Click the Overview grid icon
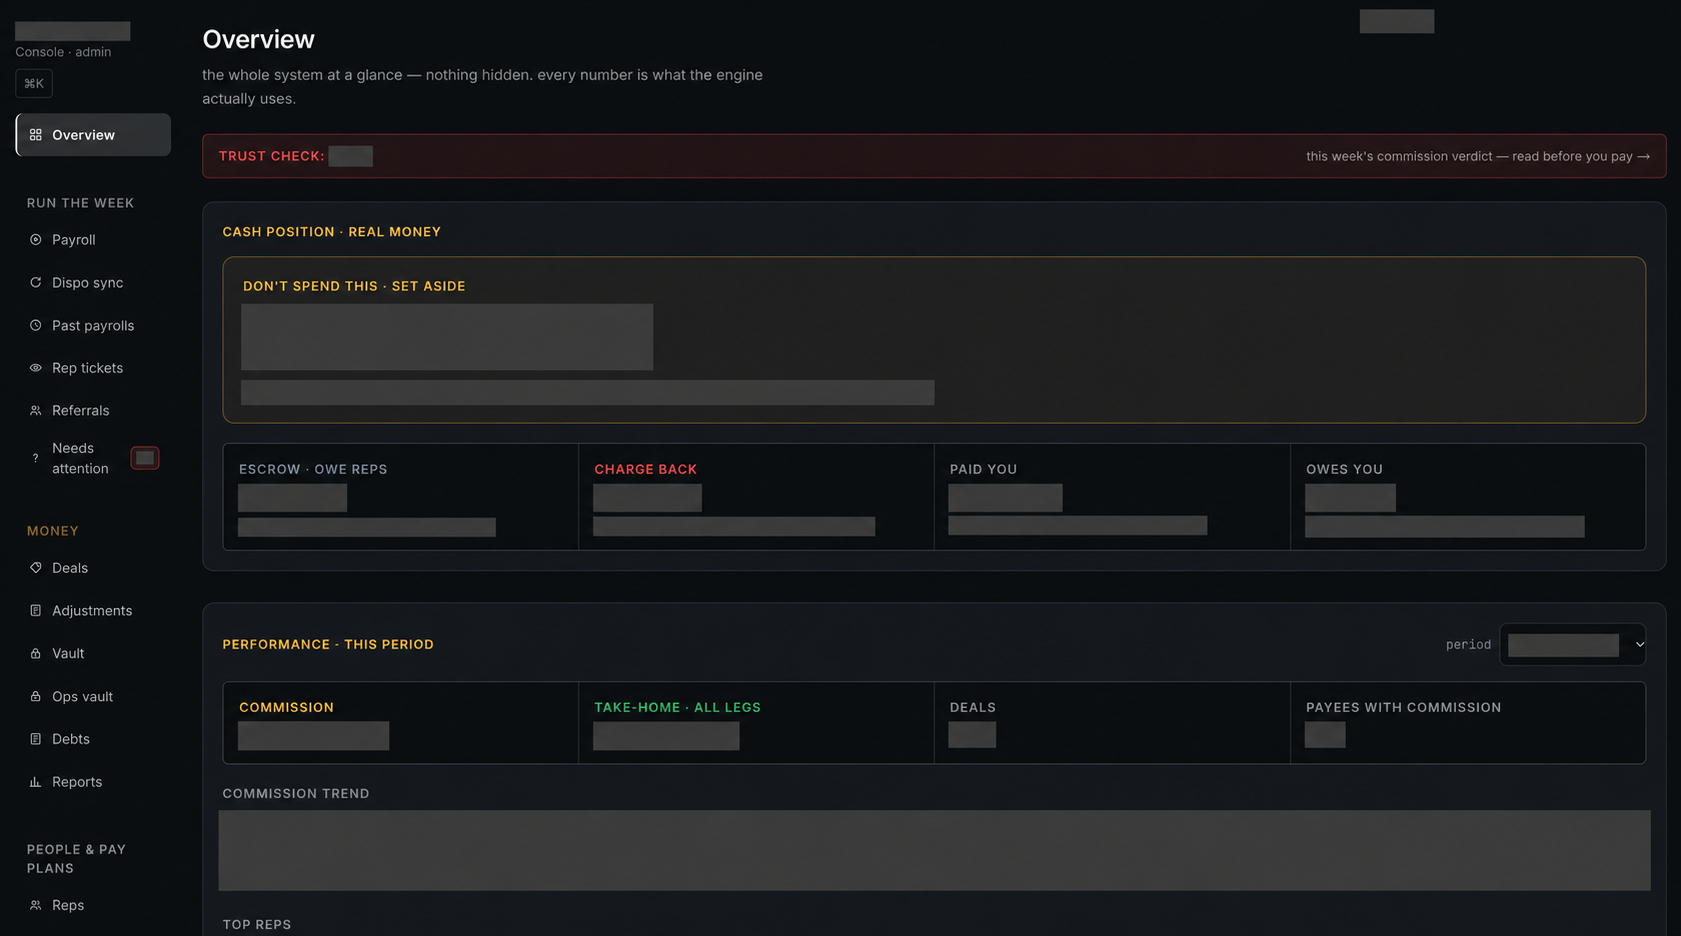The image size is (1681, 936). click(36, 135)
